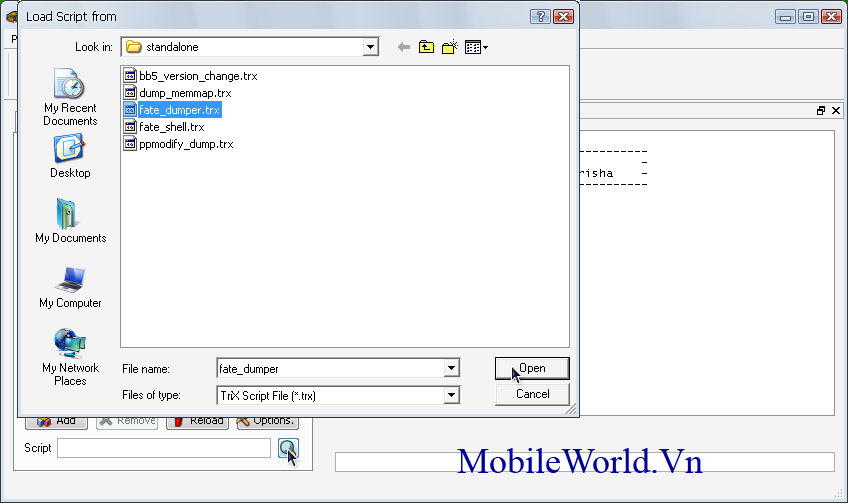Screen dimensions: 848x503
Task: Click the dialog Help question-mark button
Action: point(541,17)
